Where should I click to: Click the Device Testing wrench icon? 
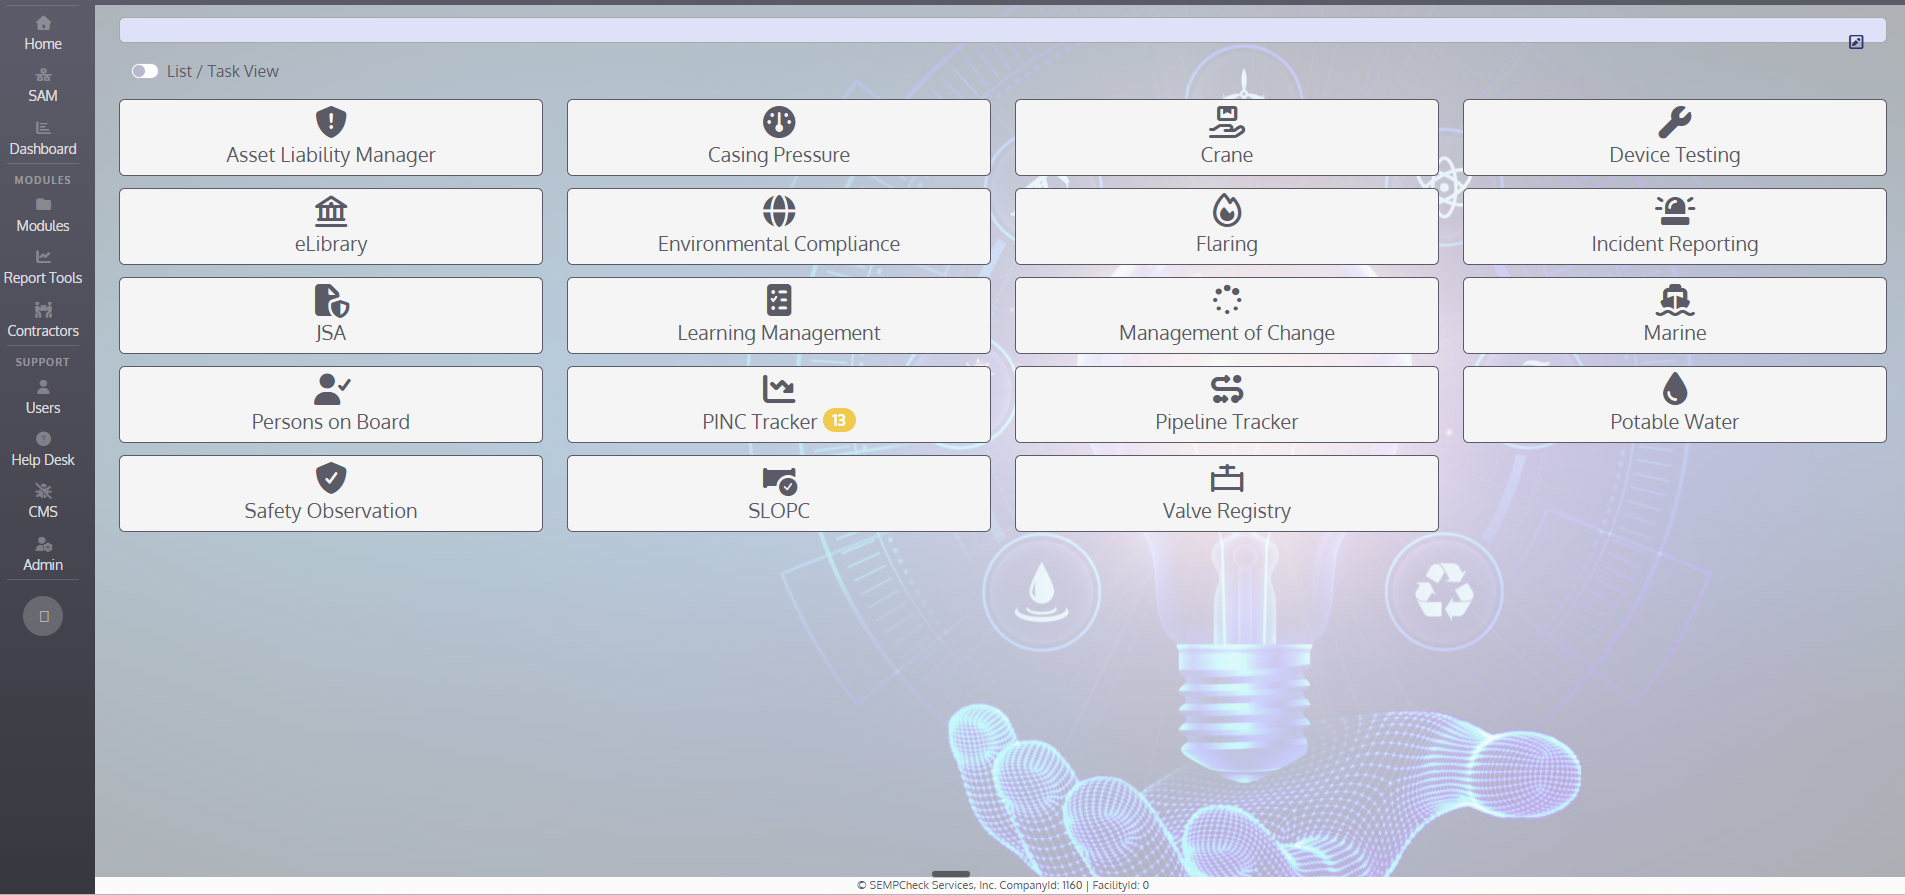[x=1675, y=122]
